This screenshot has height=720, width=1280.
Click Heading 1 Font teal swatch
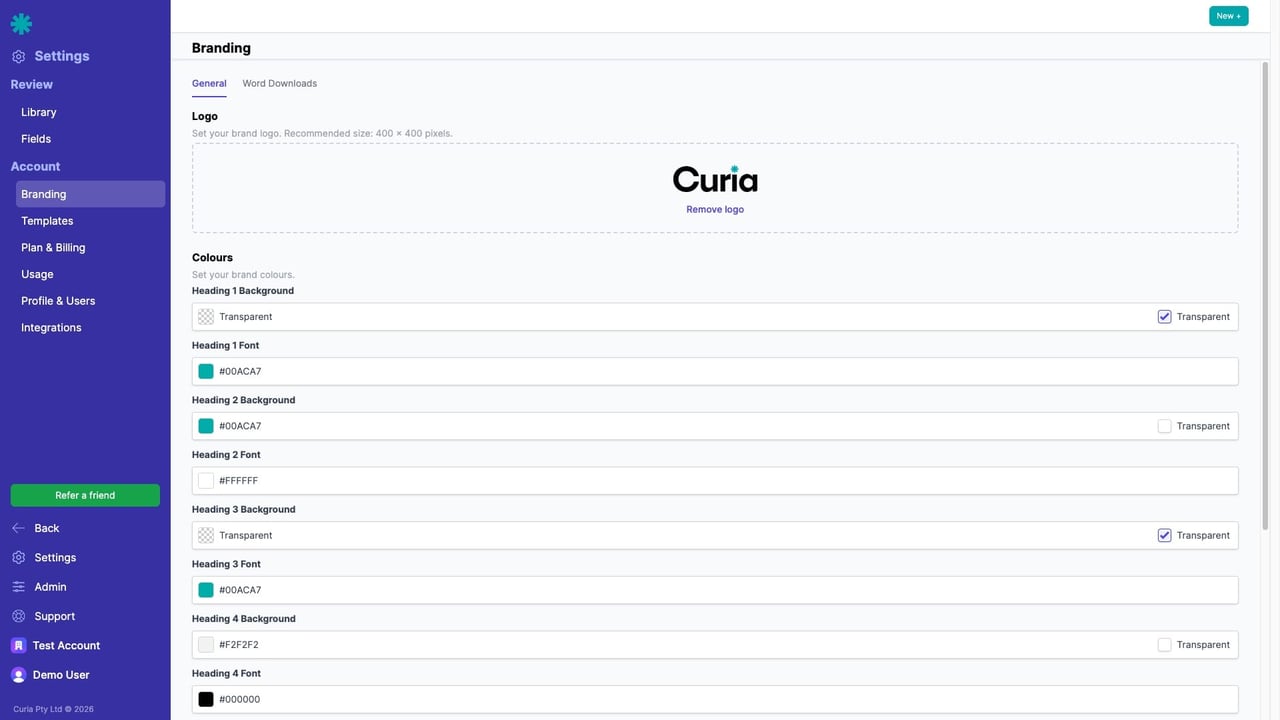(206, 372)
